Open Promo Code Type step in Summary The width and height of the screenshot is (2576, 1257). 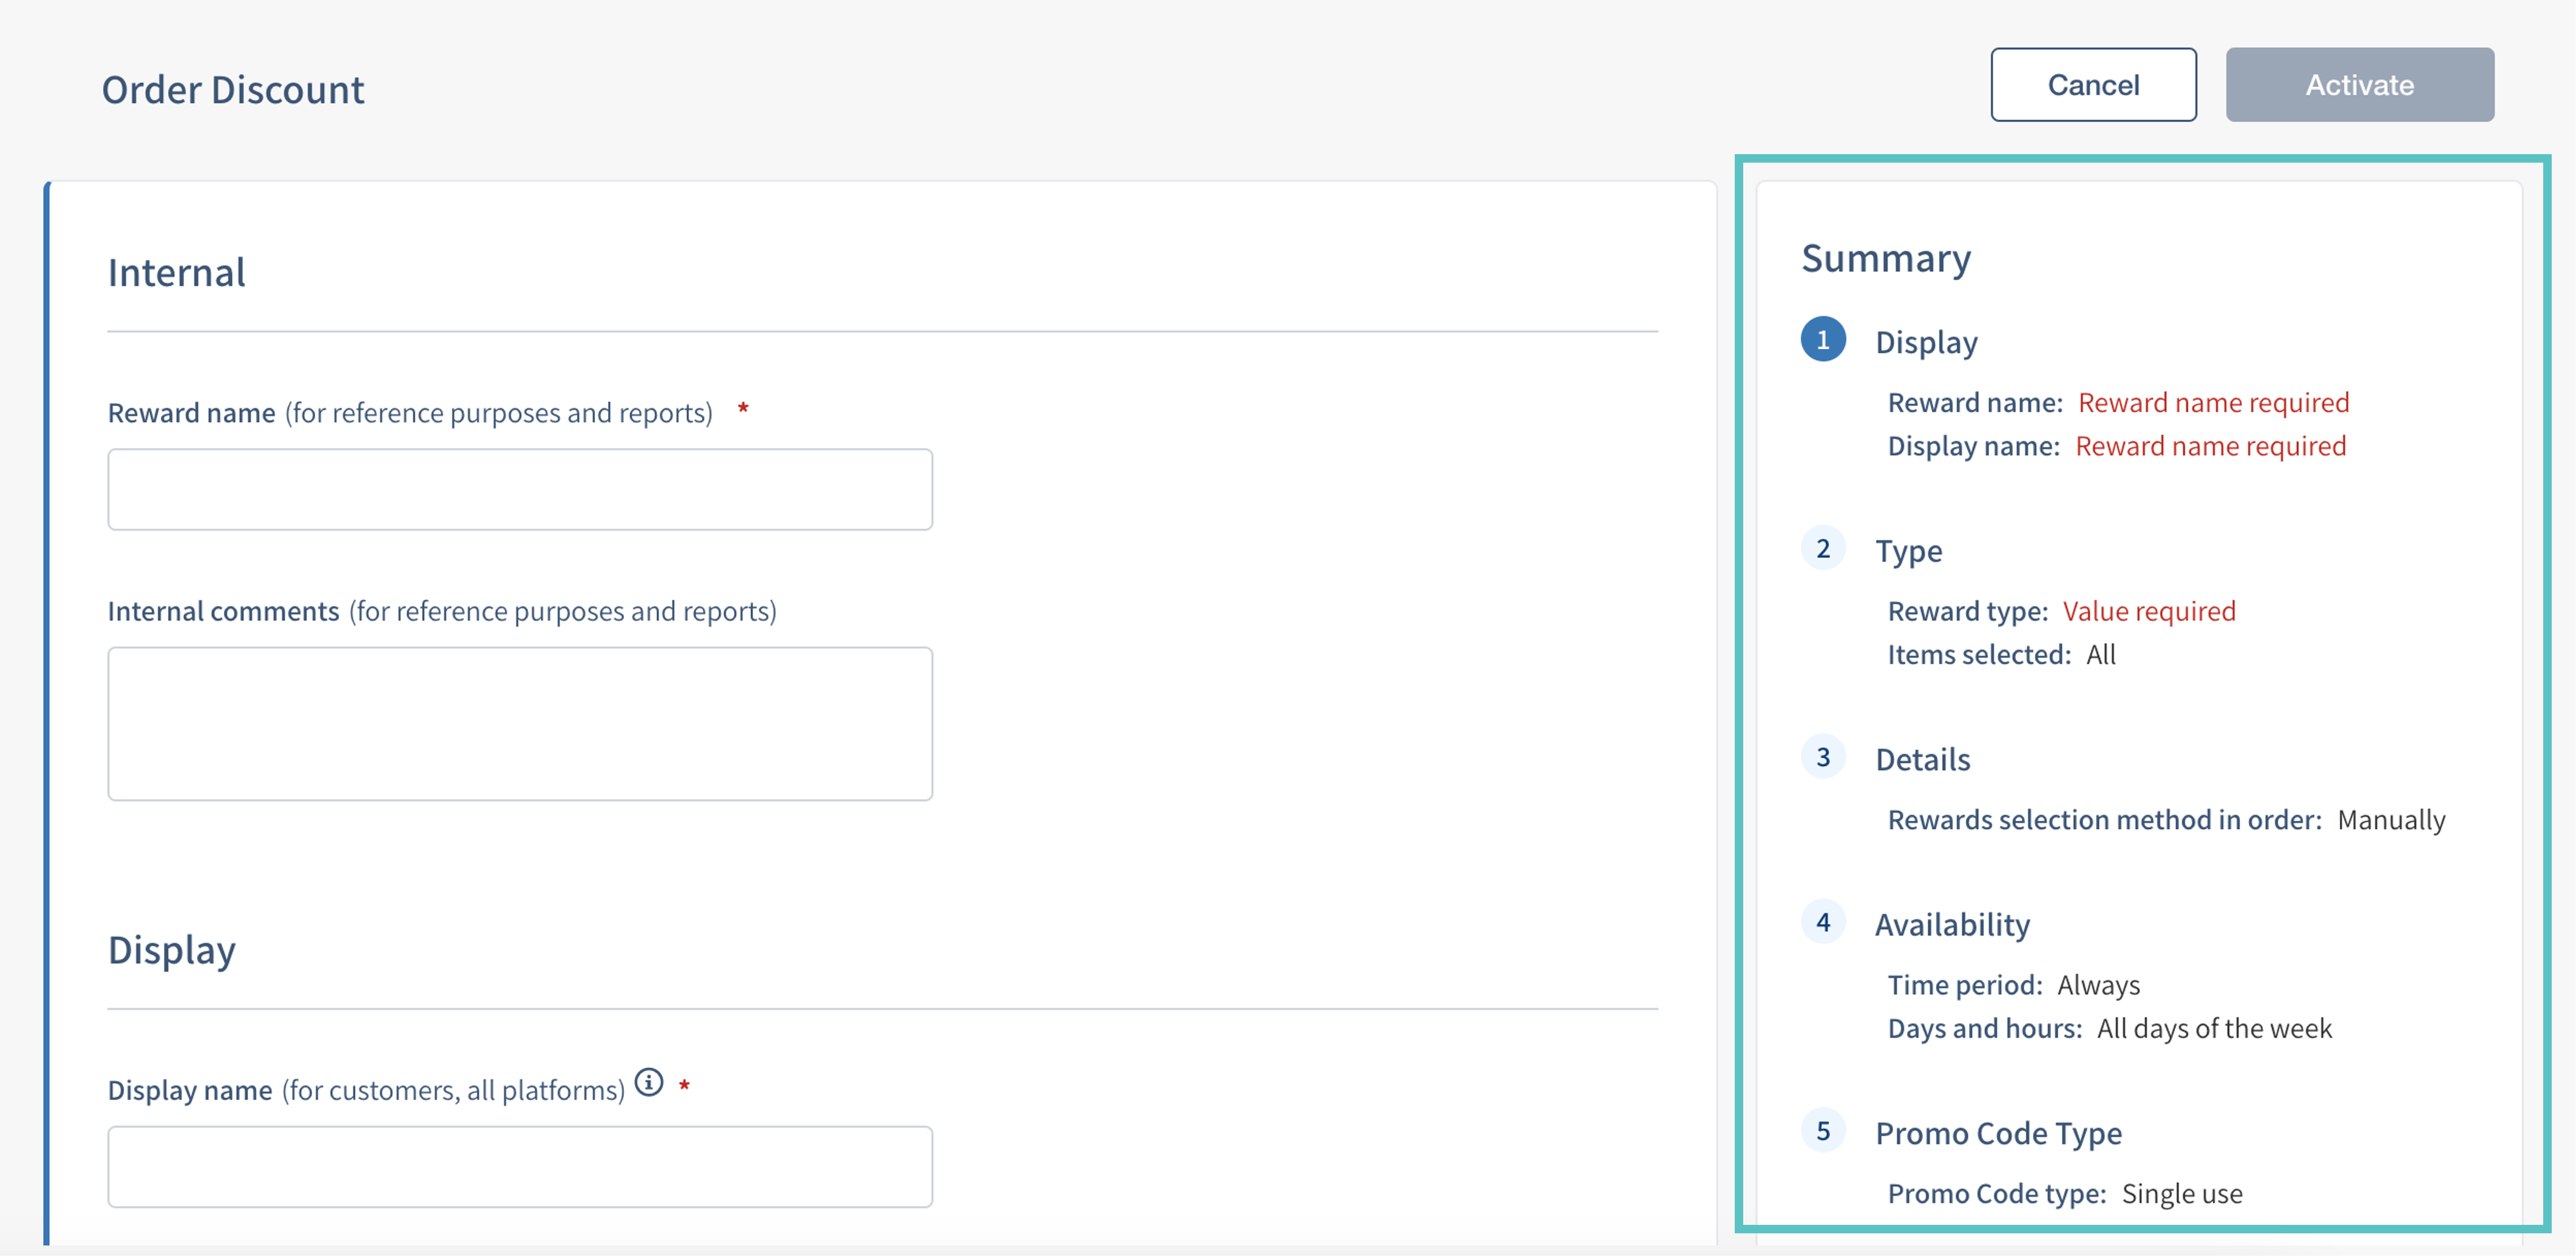pos(1998,1134)
